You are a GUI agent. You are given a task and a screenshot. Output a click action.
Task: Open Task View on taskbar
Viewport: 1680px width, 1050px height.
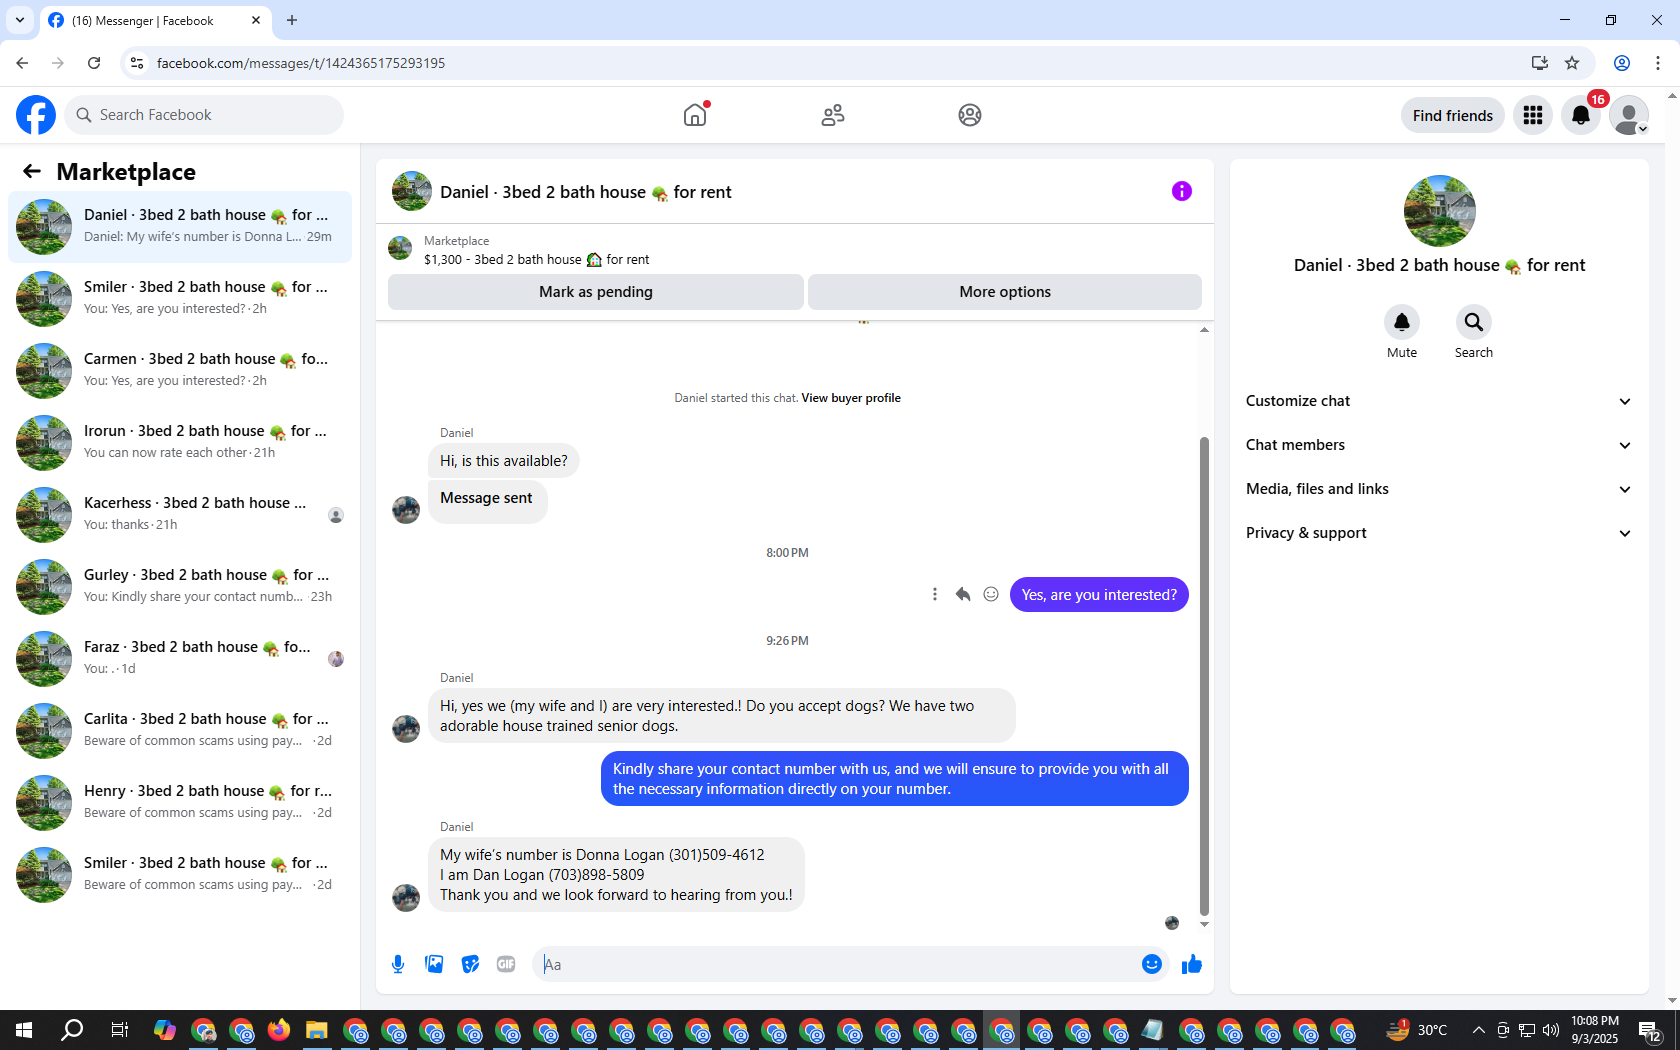119,1030
